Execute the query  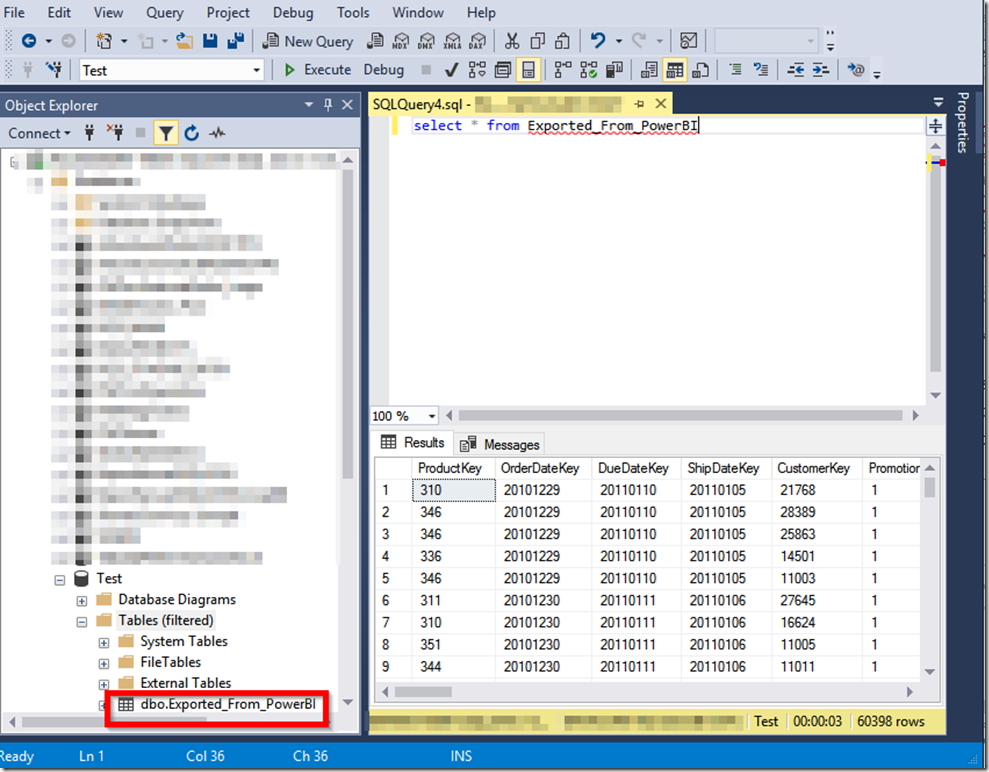(318, 69)
